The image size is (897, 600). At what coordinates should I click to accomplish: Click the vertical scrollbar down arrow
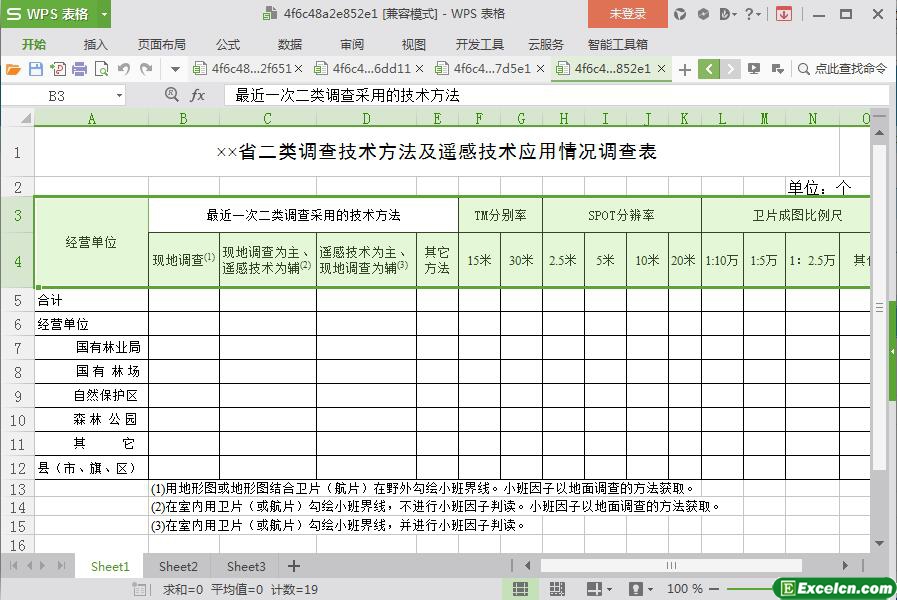[879, 543]
